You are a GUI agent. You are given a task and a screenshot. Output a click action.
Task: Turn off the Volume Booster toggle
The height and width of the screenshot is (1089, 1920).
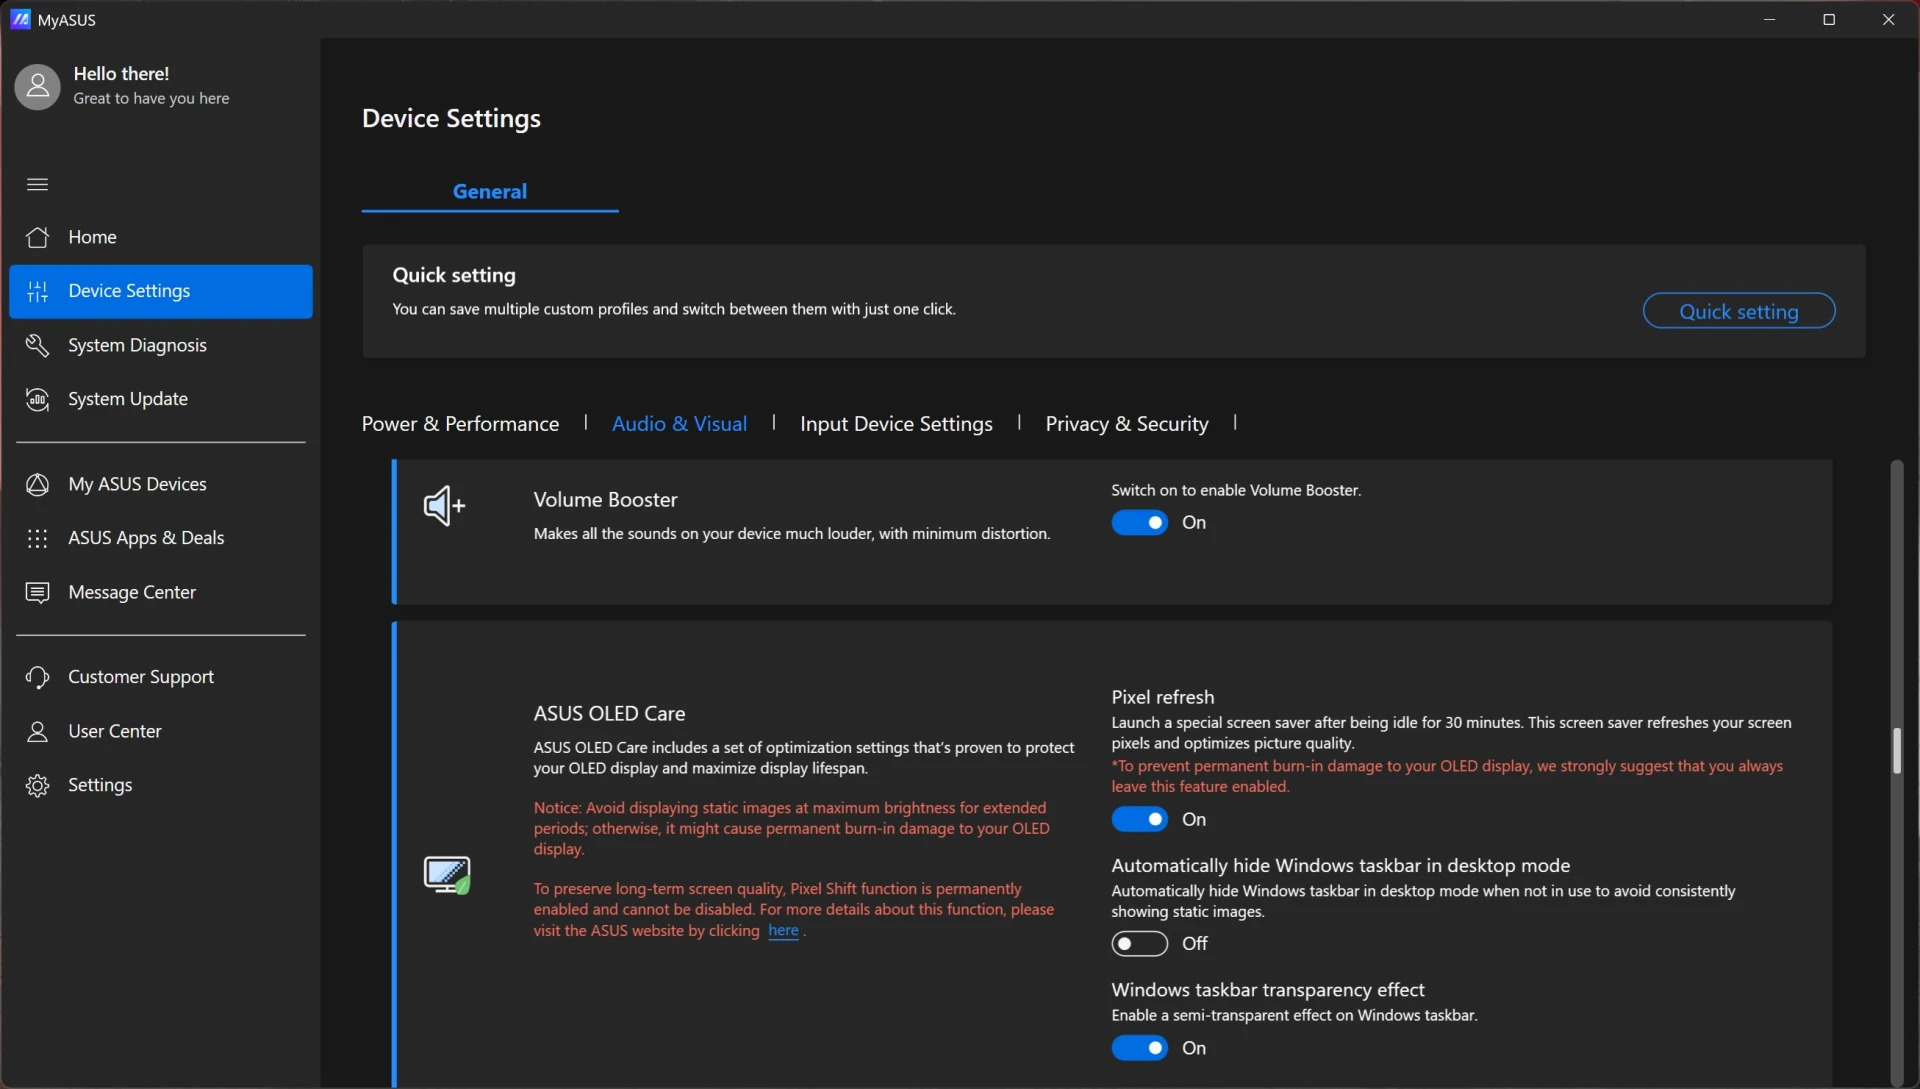tap(1139, 522)
